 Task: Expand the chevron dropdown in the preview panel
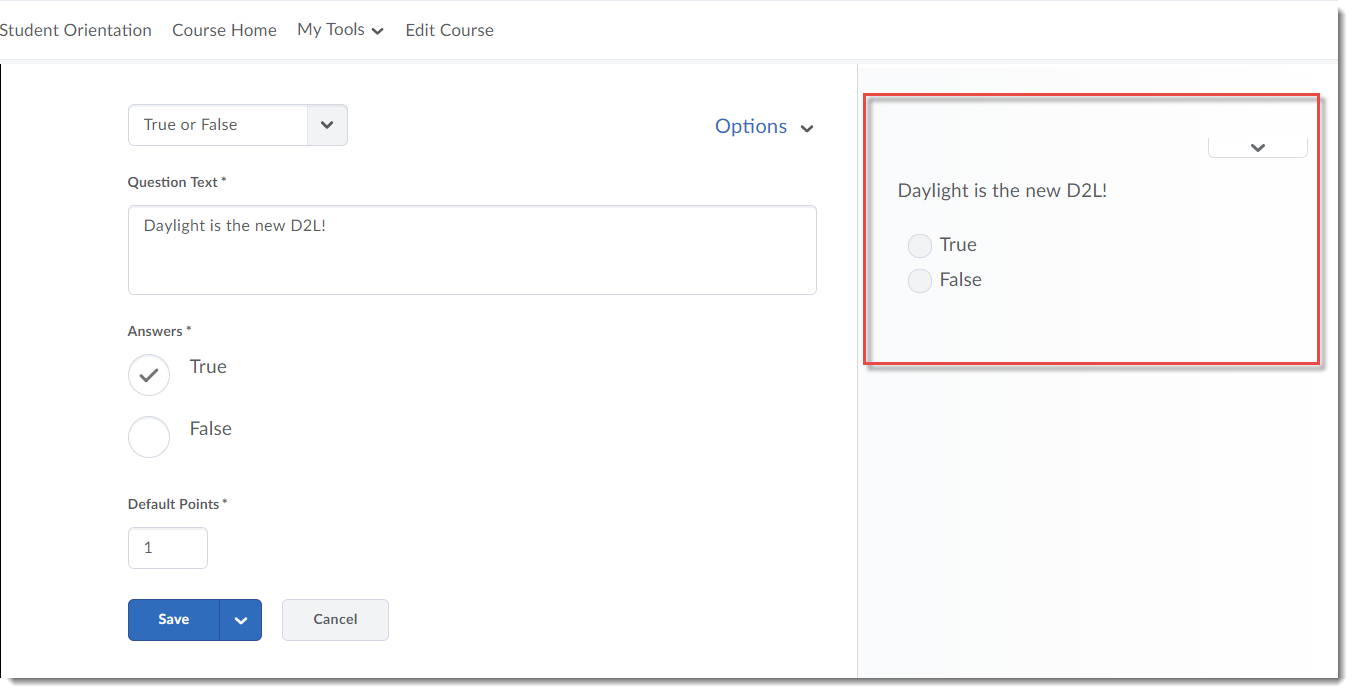pyautogui.click(x=1257, y=147)
